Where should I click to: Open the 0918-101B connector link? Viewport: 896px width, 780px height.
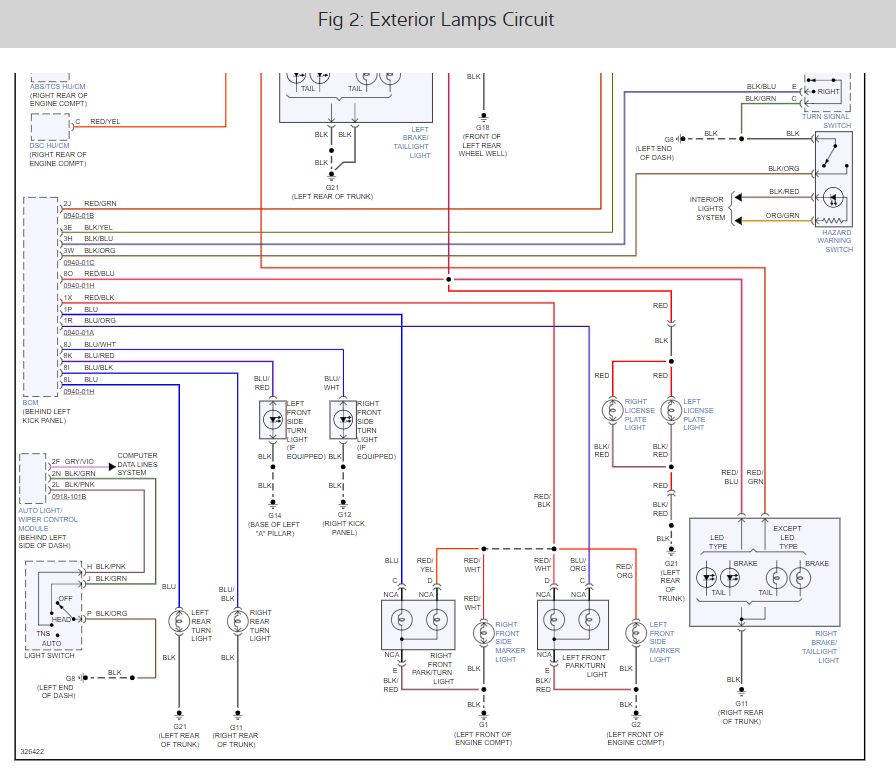(69, 497)
